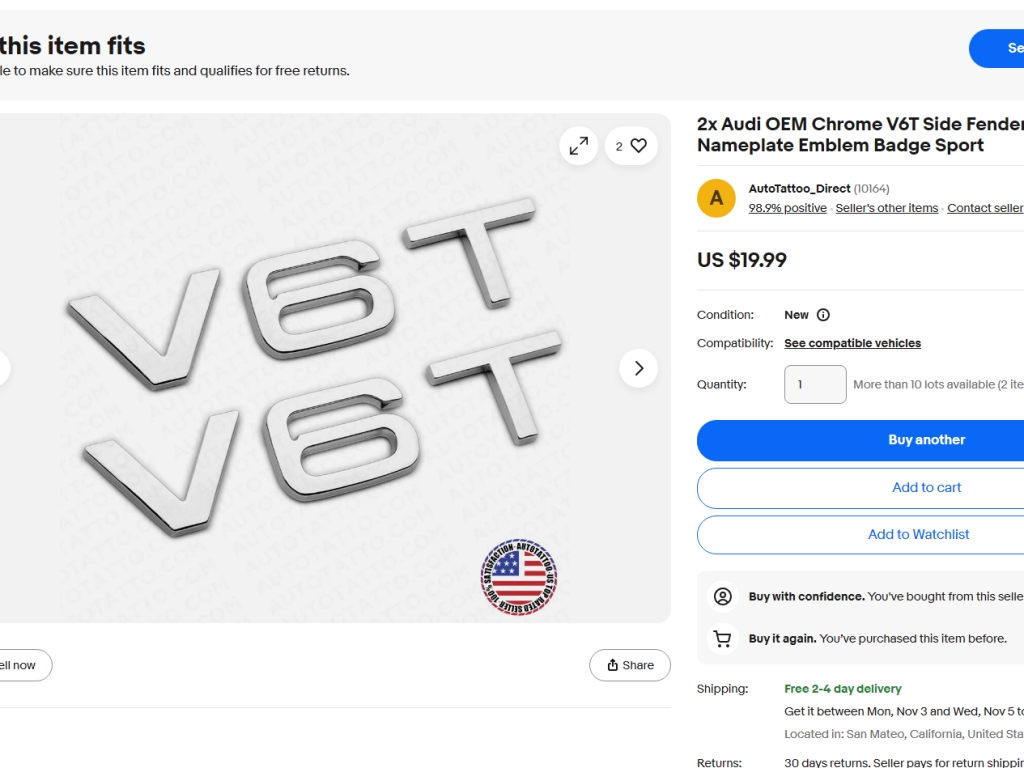Open See compatible vehicles link
The width and height of the screenshot is (1024, 768).
click(852, 343)
